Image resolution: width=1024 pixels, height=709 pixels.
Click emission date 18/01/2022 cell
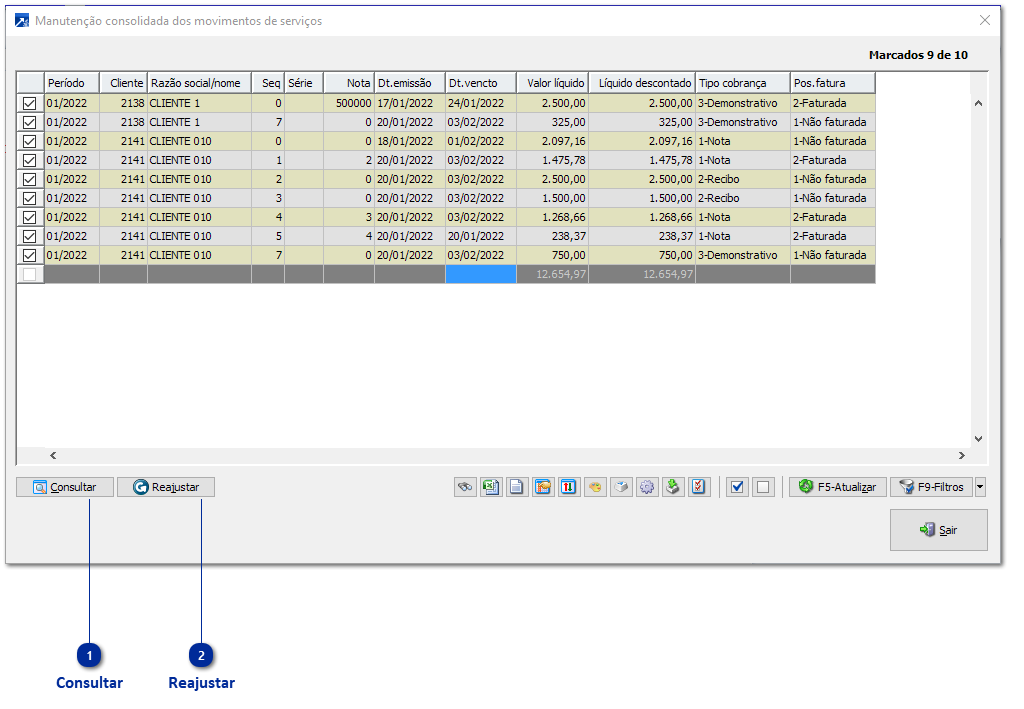tap(410, 141)
